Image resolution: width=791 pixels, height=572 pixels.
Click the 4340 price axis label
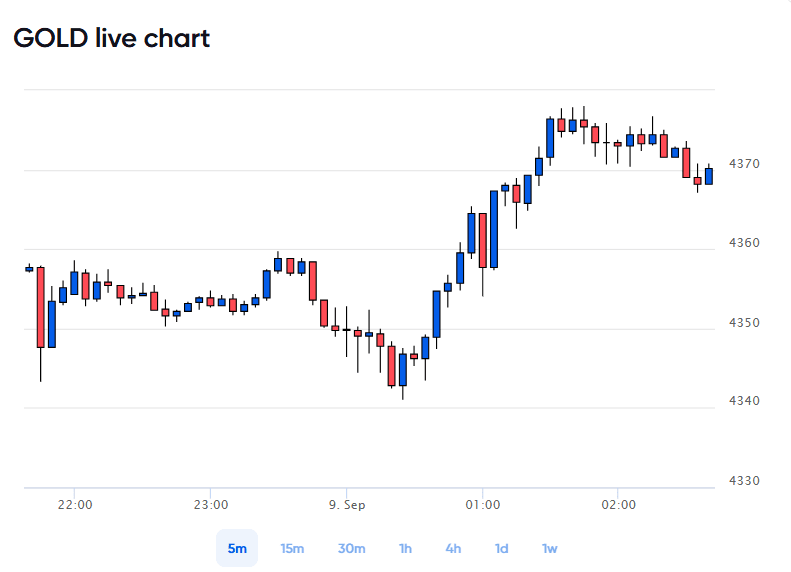[x=744, y=401]
